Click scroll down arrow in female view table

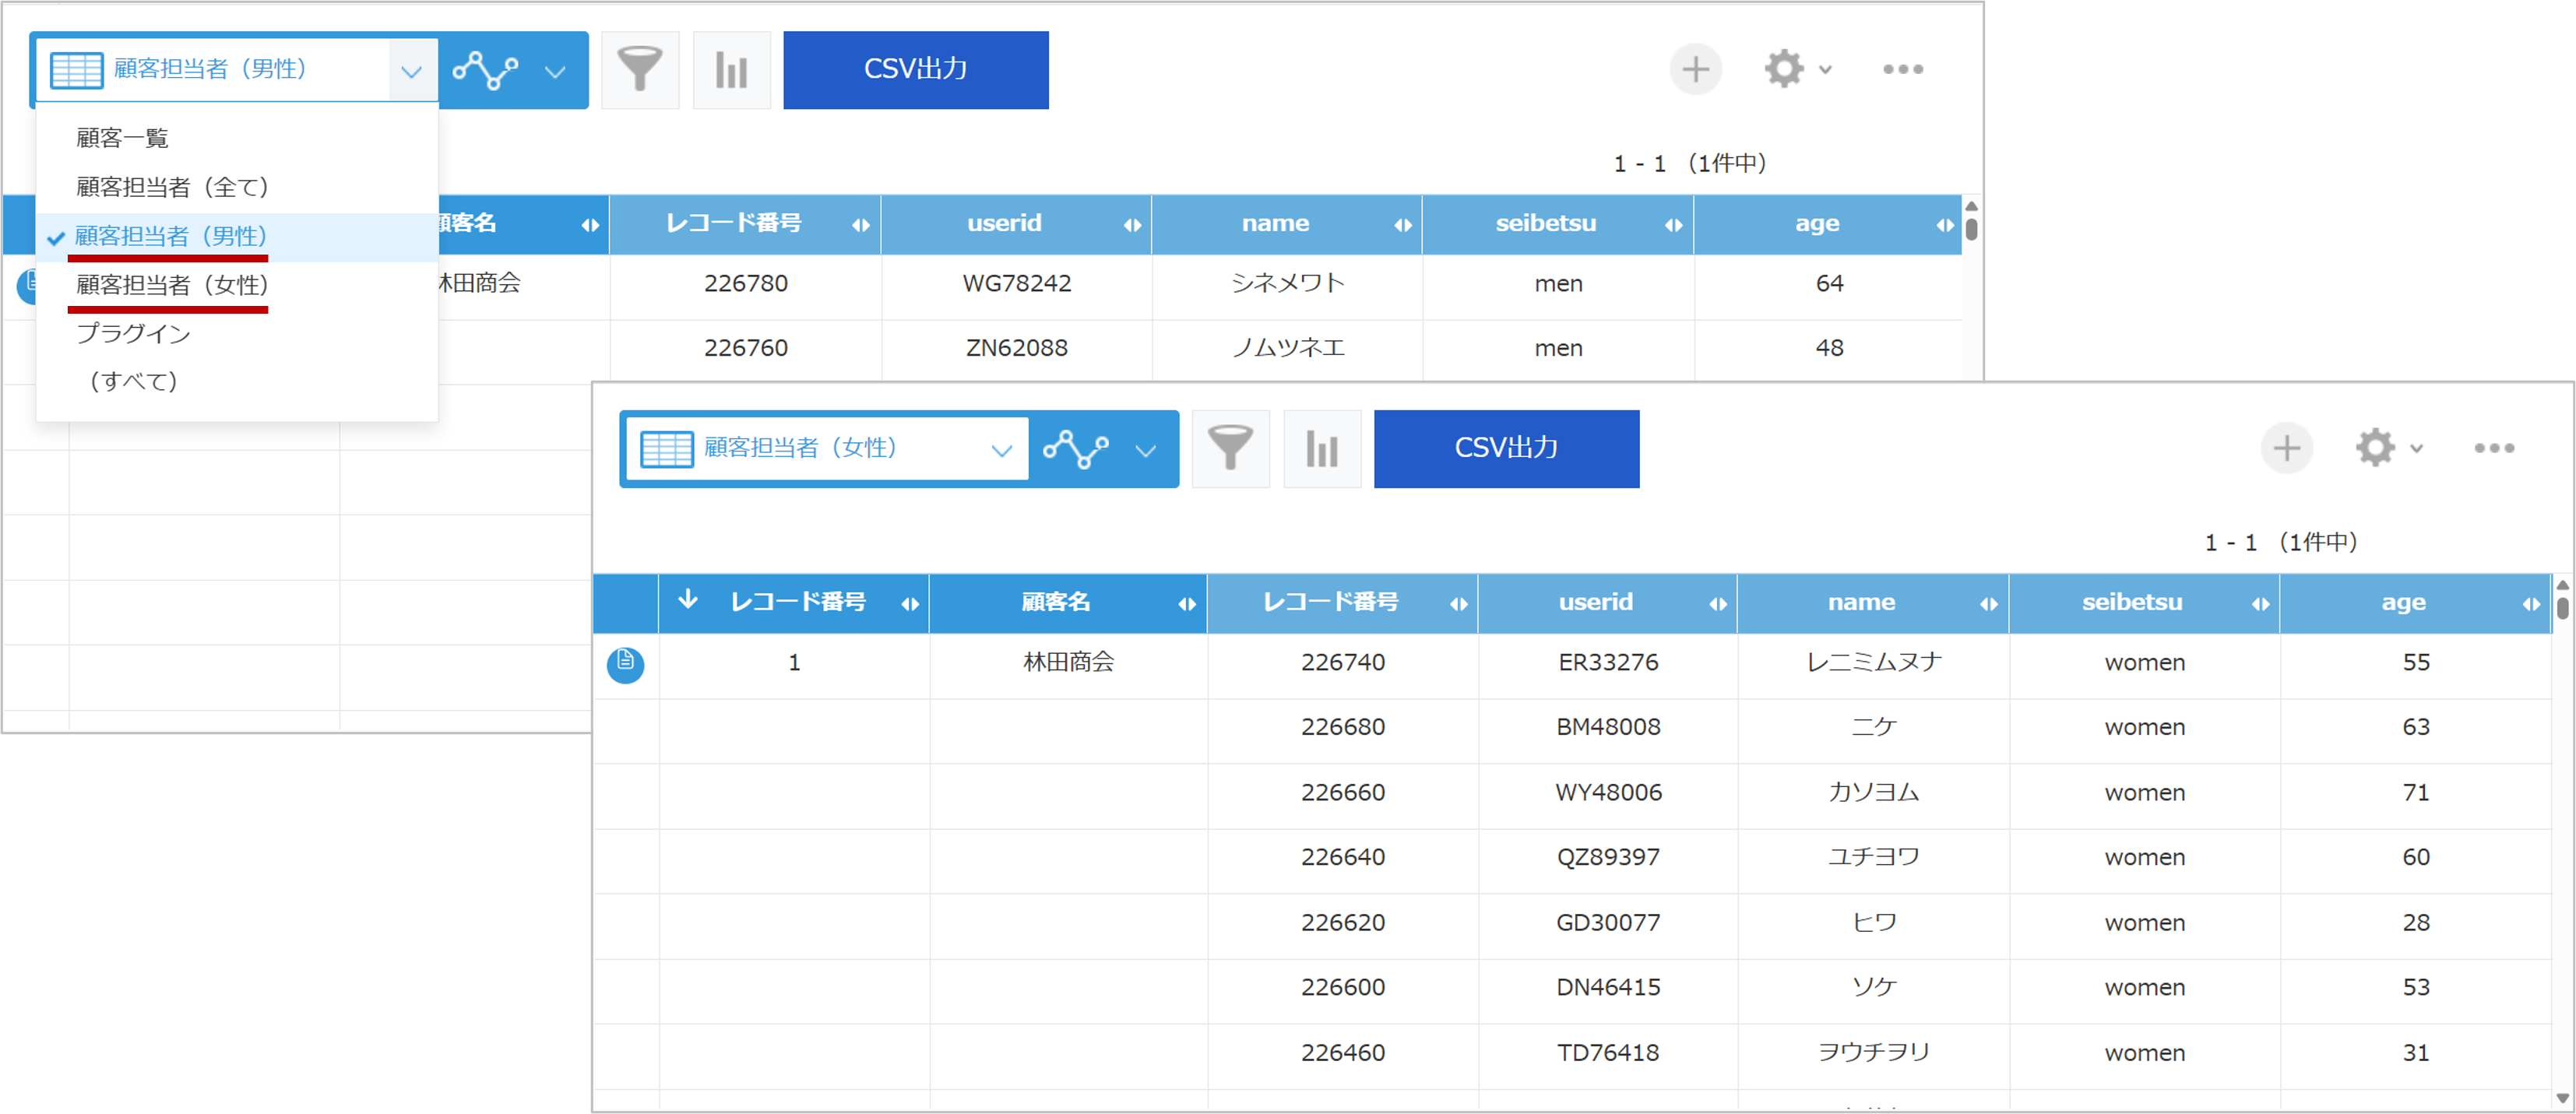(x=2562, y=1098)
